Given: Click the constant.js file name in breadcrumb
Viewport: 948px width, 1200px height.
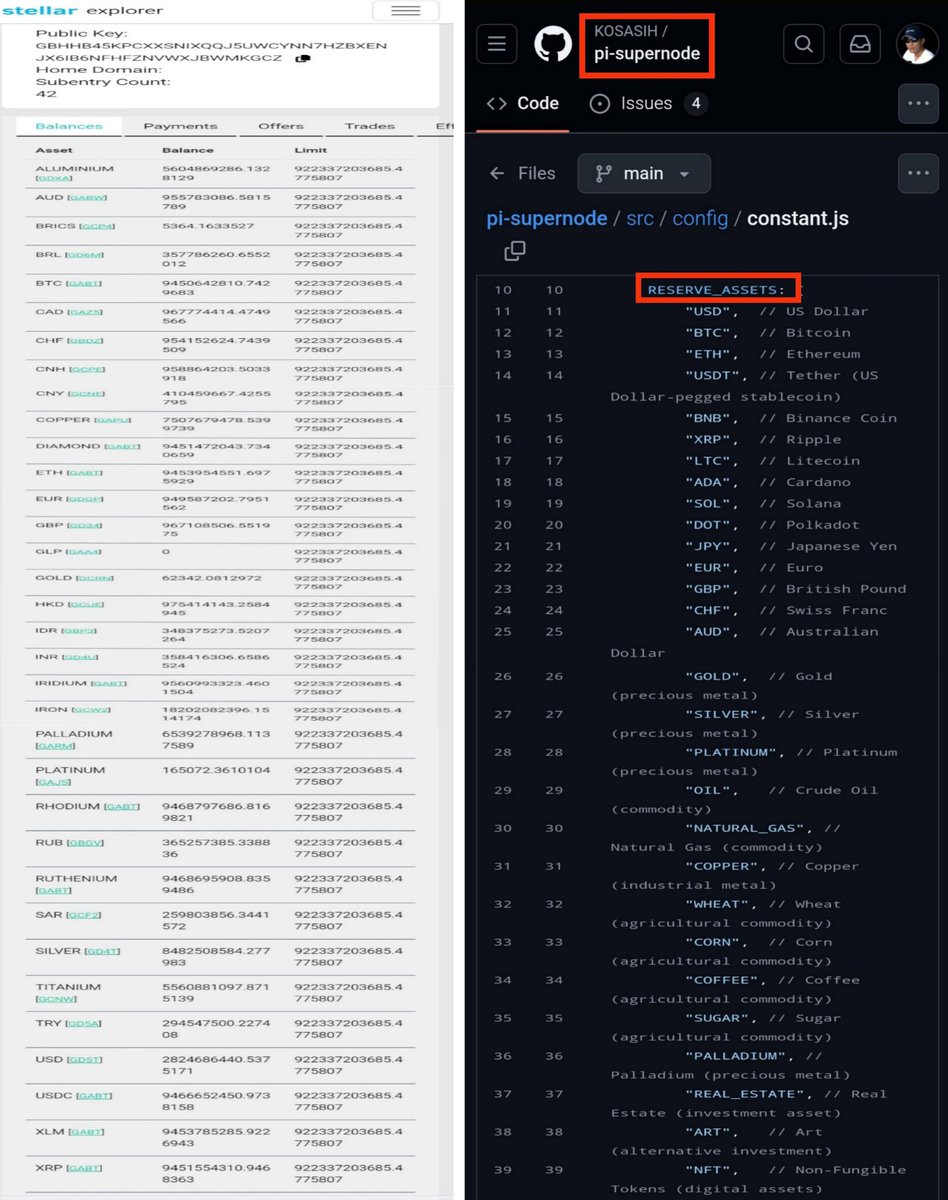Looking at the screenshot, I should tap(798, 218).
